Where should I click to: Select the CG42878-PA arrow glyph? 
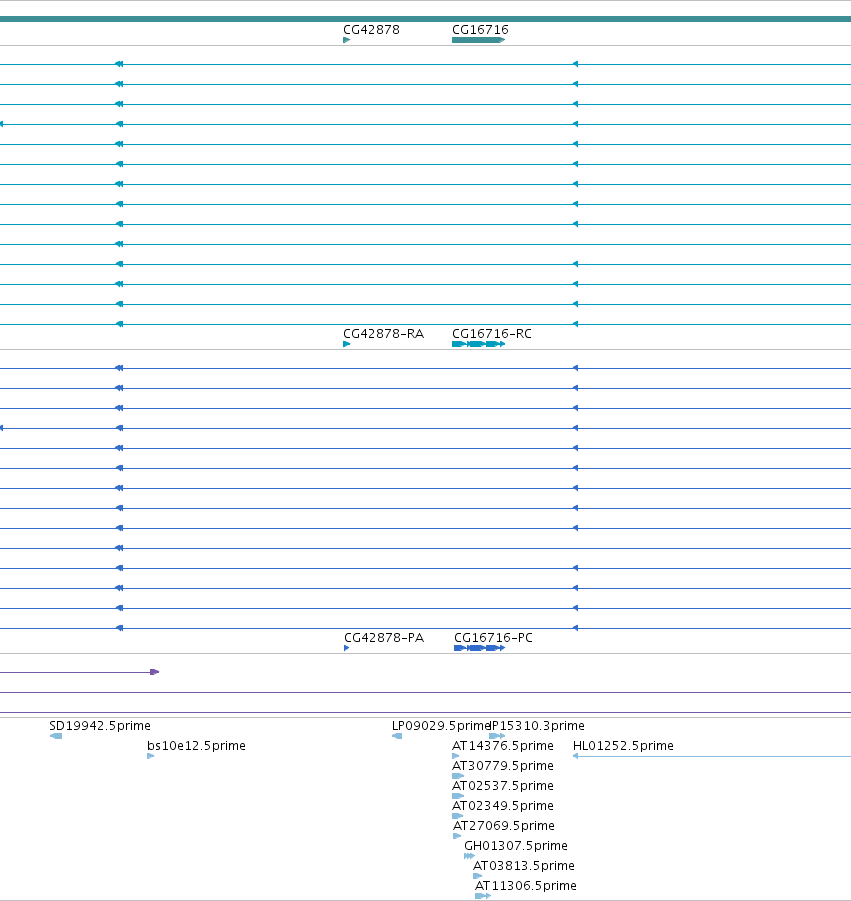pyautogui.click(x=346, y=648)
